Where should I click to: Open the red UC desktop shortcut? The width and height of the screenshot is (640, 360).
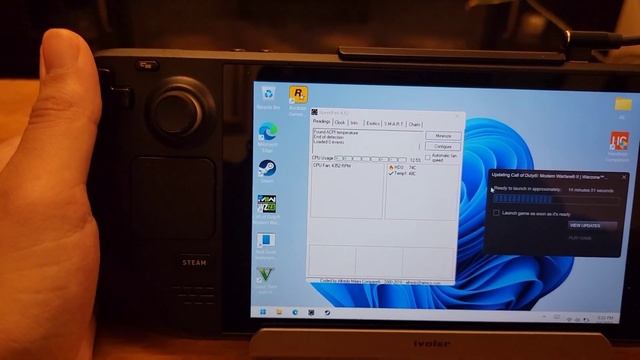619,146
